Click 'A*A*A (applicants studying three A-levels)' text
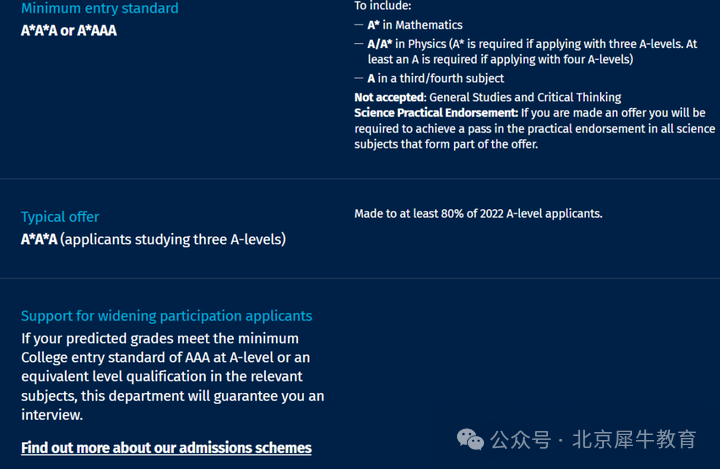The height and width of the screenshot is (469, 720). [153, 239]
